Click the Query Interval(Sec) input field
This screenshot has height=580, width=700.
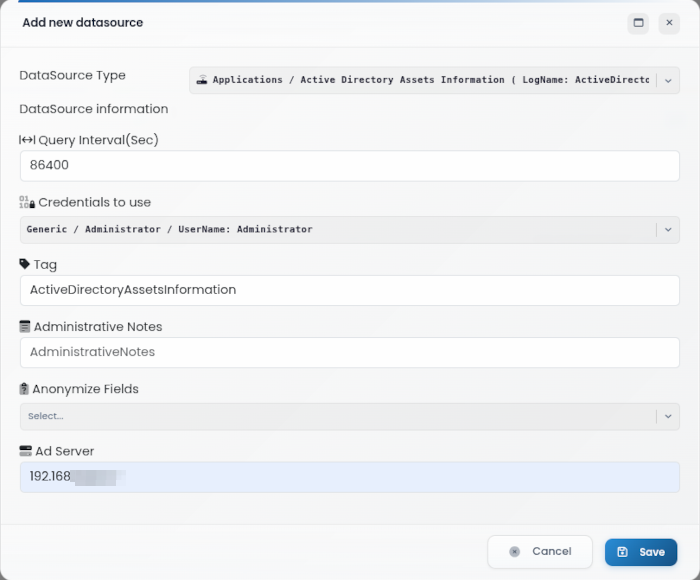tap(350, 166)
